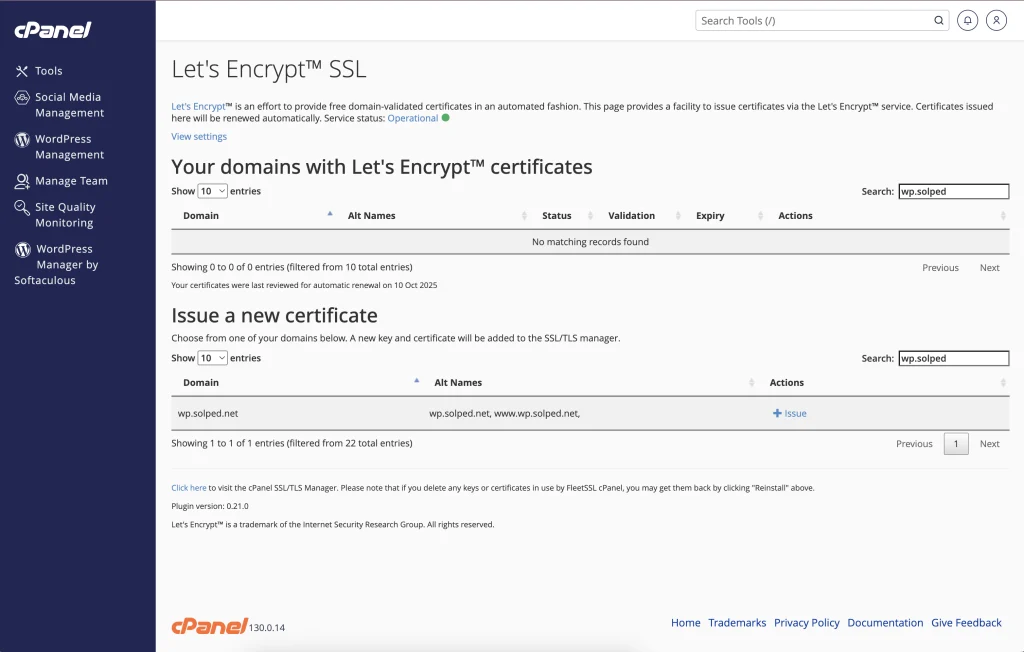1024x652 pixels.
Task: Open the Social Media Management icon
Action: pyautogui.click(x=22, y=98)
